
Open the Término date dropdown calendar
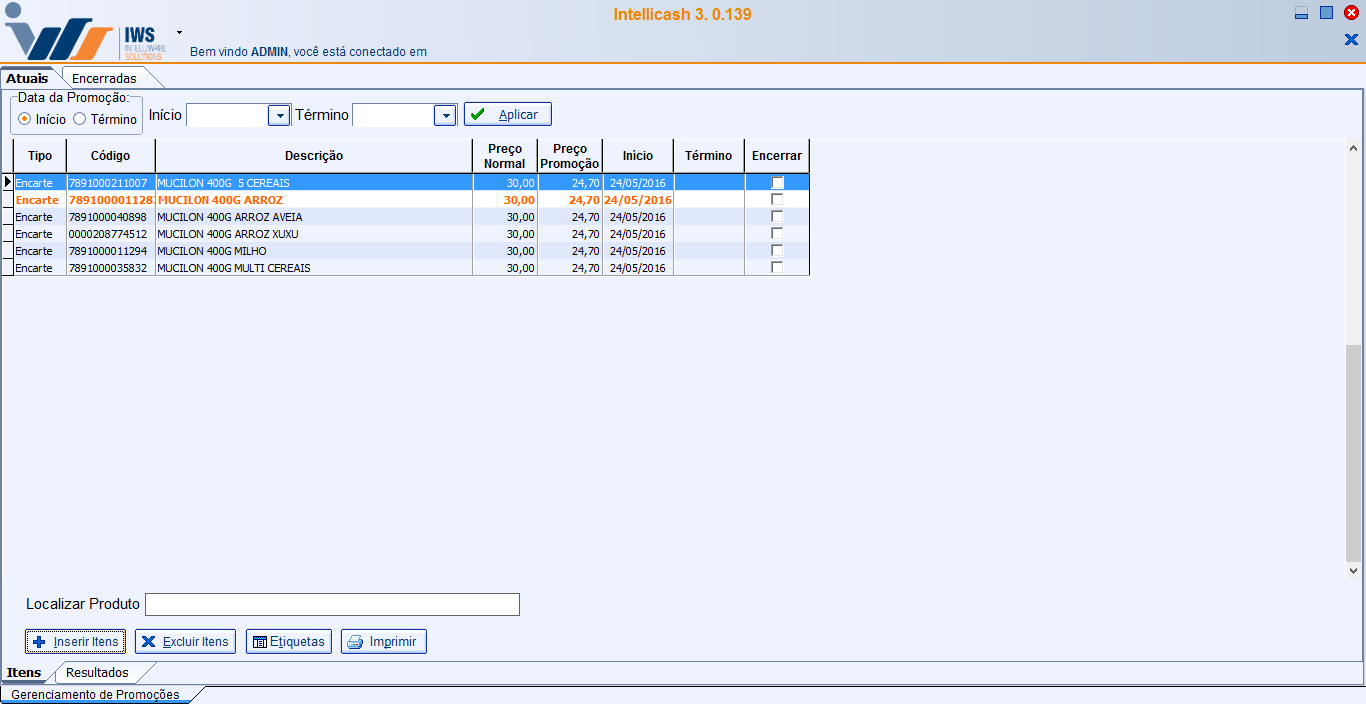pyautogui.click(x=445, y=115)
